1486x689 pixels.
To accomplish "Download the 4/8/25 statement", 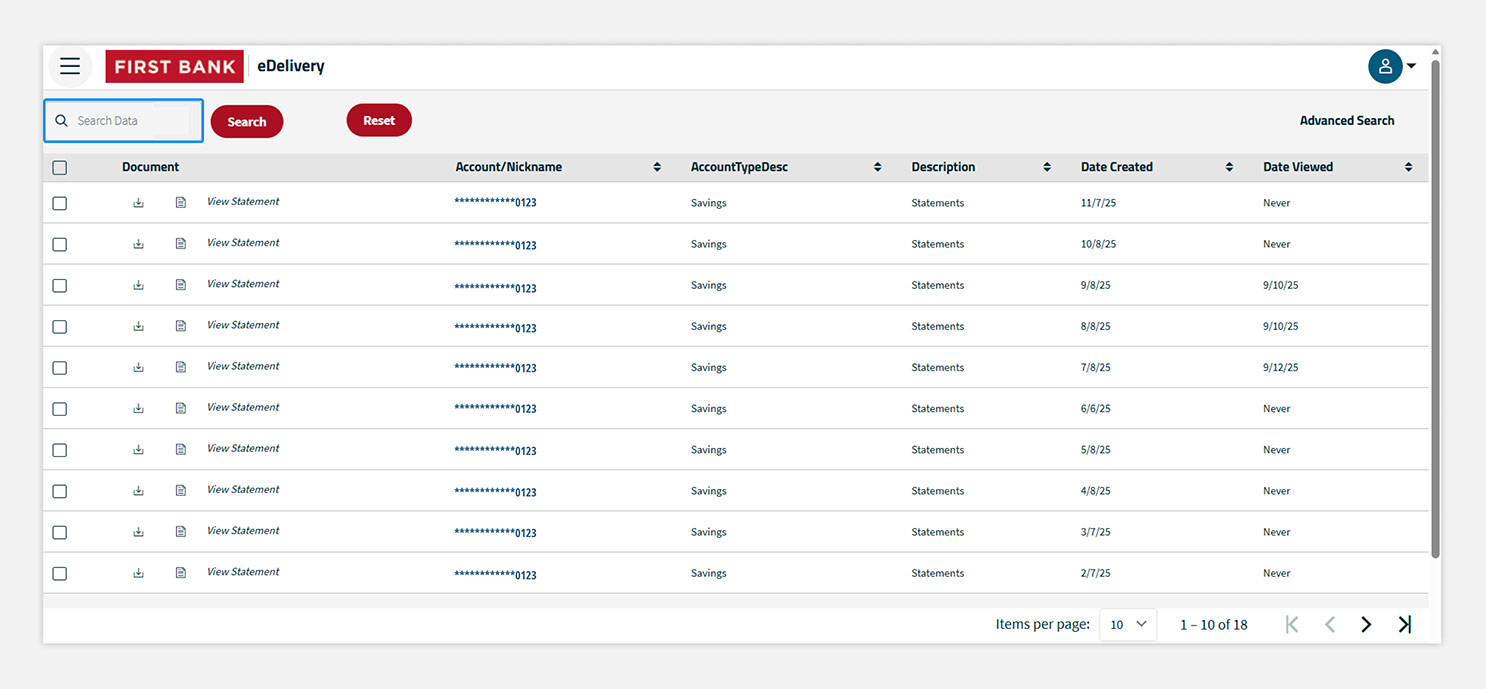I will pyautogui.click(x=139, y=491).
